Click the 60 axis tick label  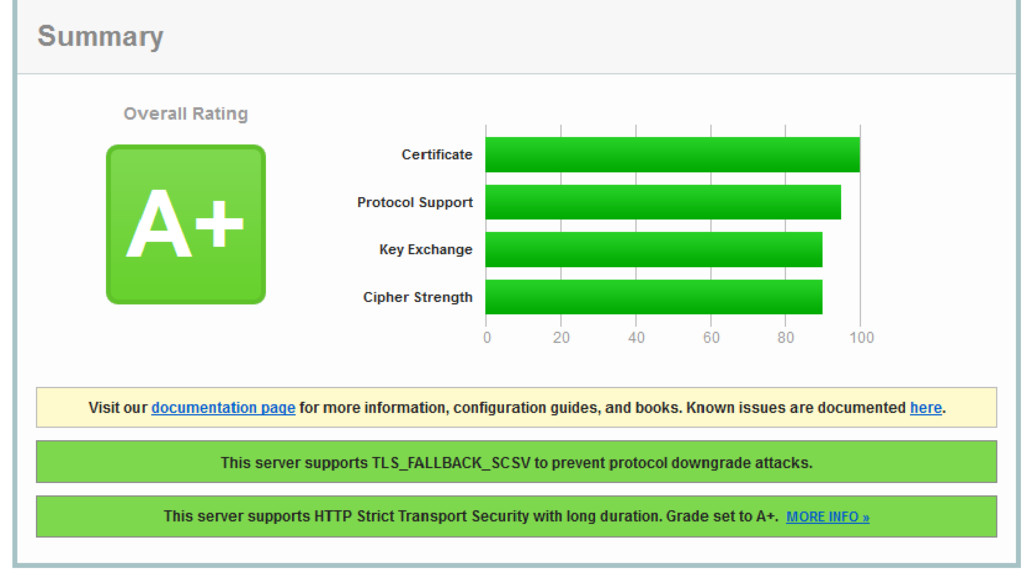[x=711, y=338]
